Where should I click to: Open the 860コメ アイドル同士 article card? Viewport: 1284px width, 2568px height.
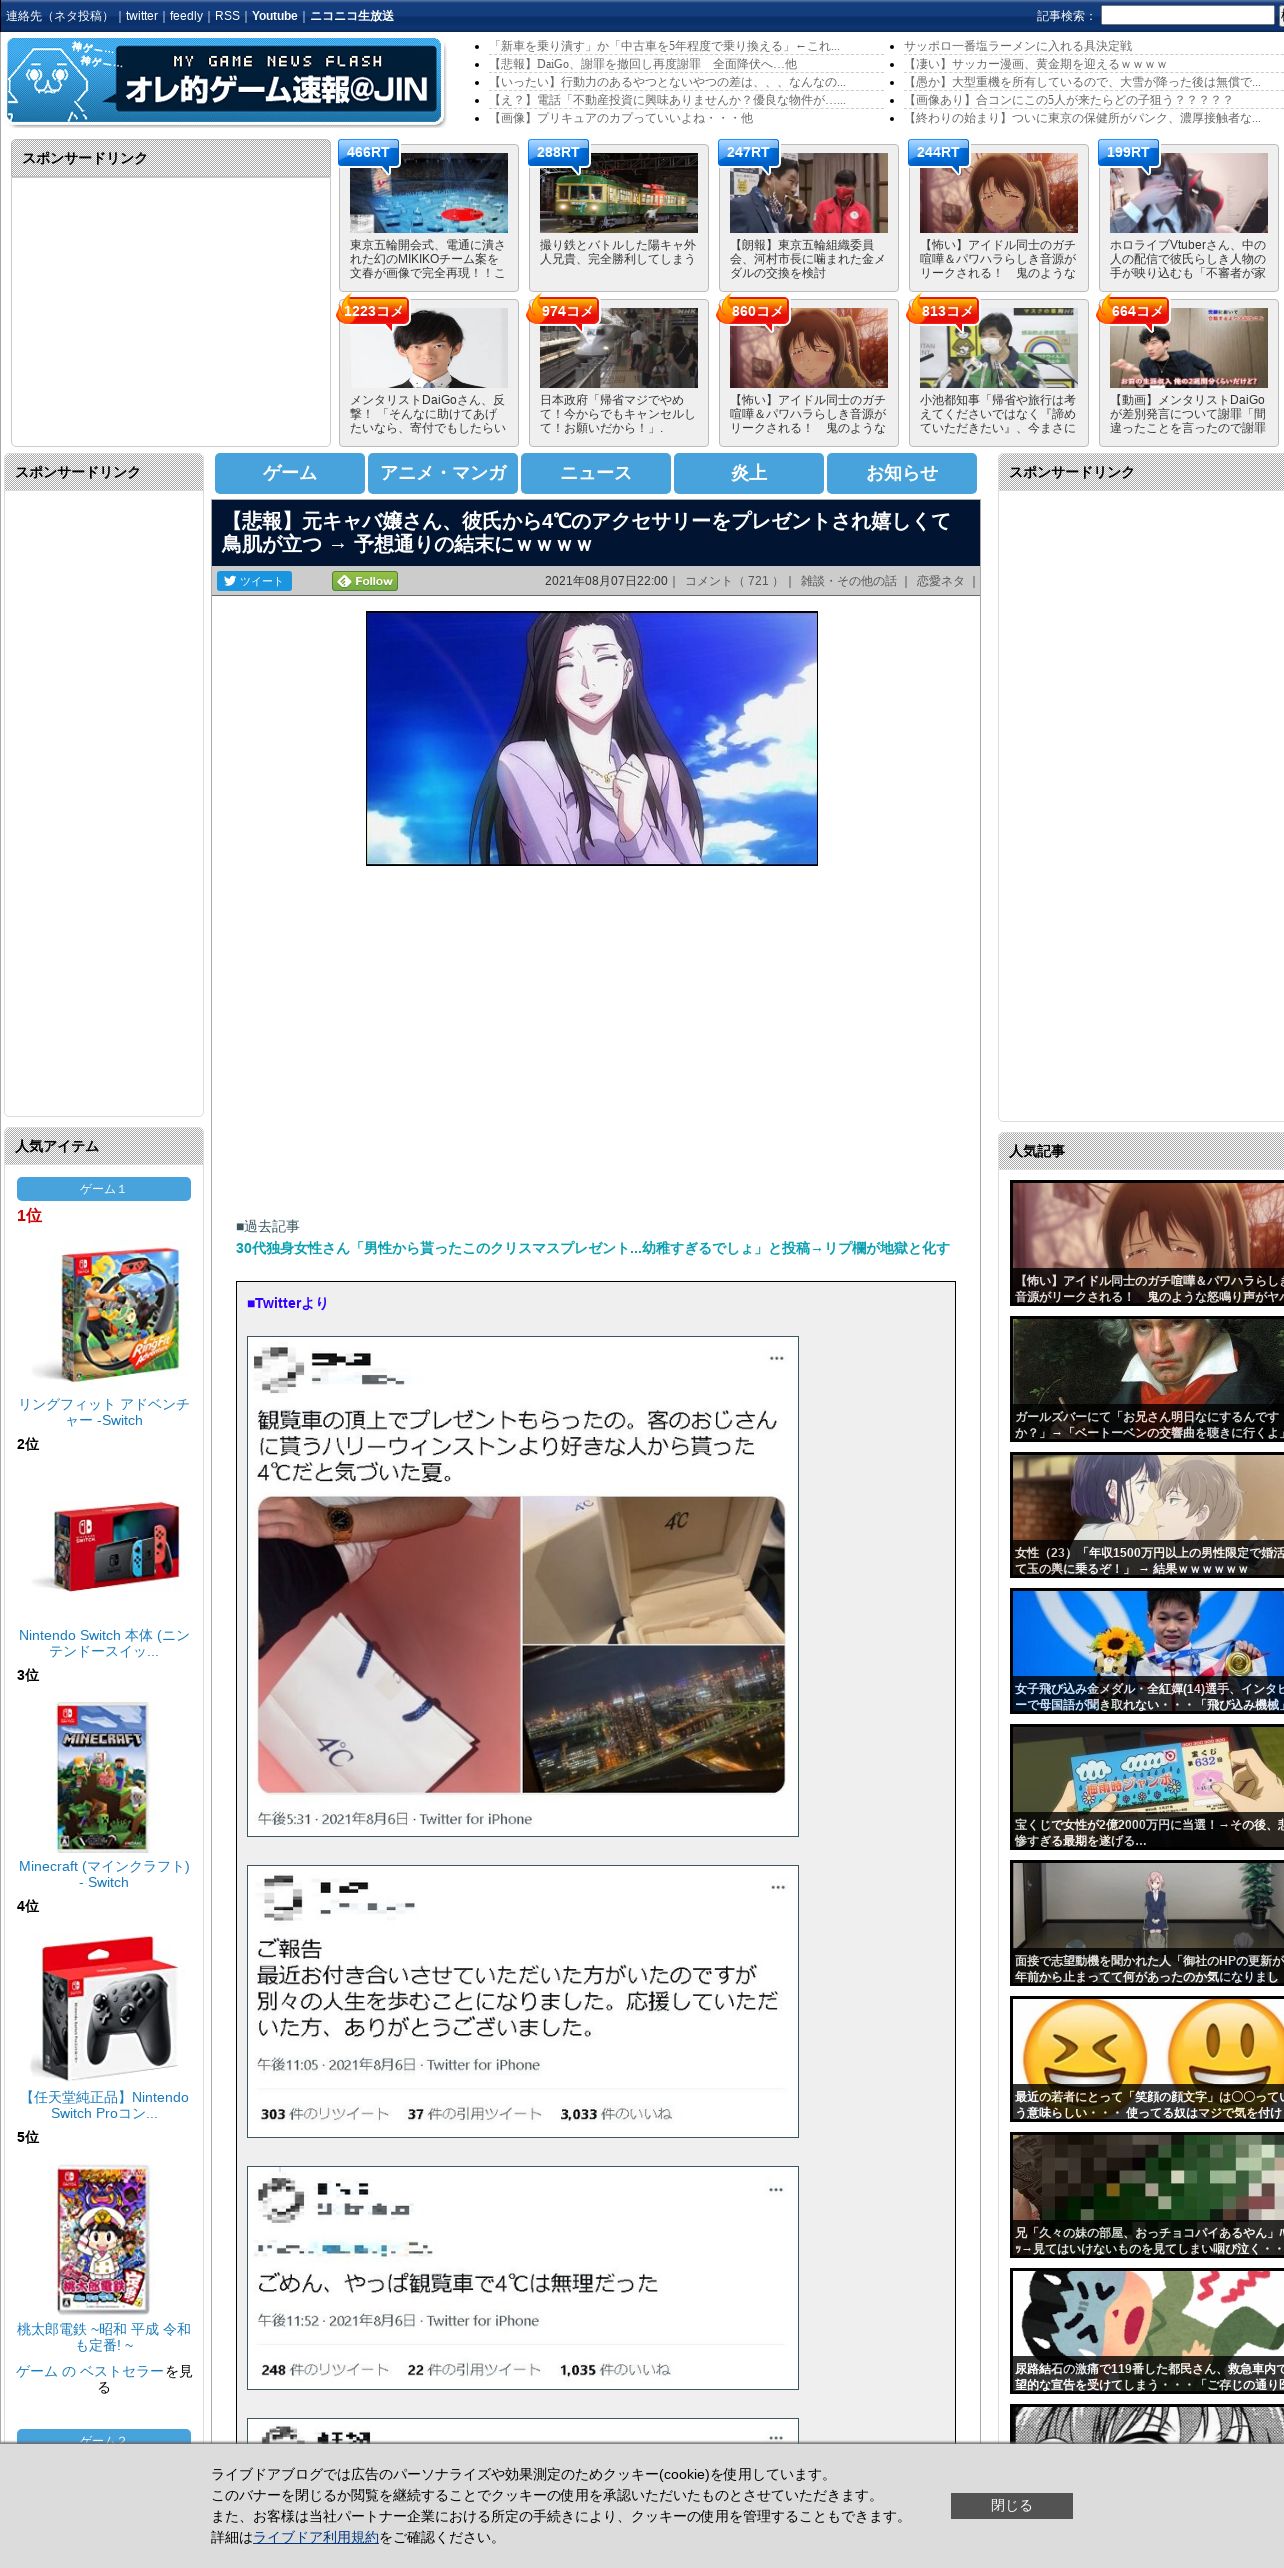click(808, 372)
